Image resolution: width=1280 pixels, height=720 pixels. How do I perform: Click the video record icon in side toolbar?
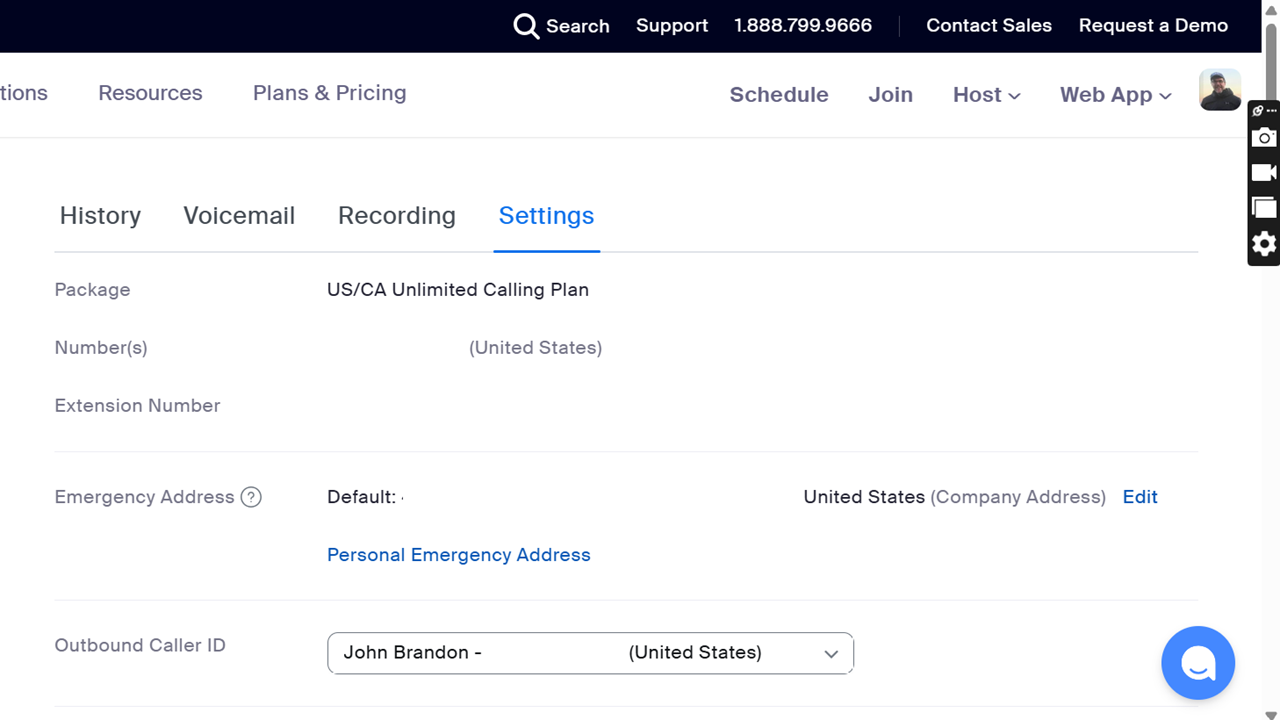[x=1264, y=173]
